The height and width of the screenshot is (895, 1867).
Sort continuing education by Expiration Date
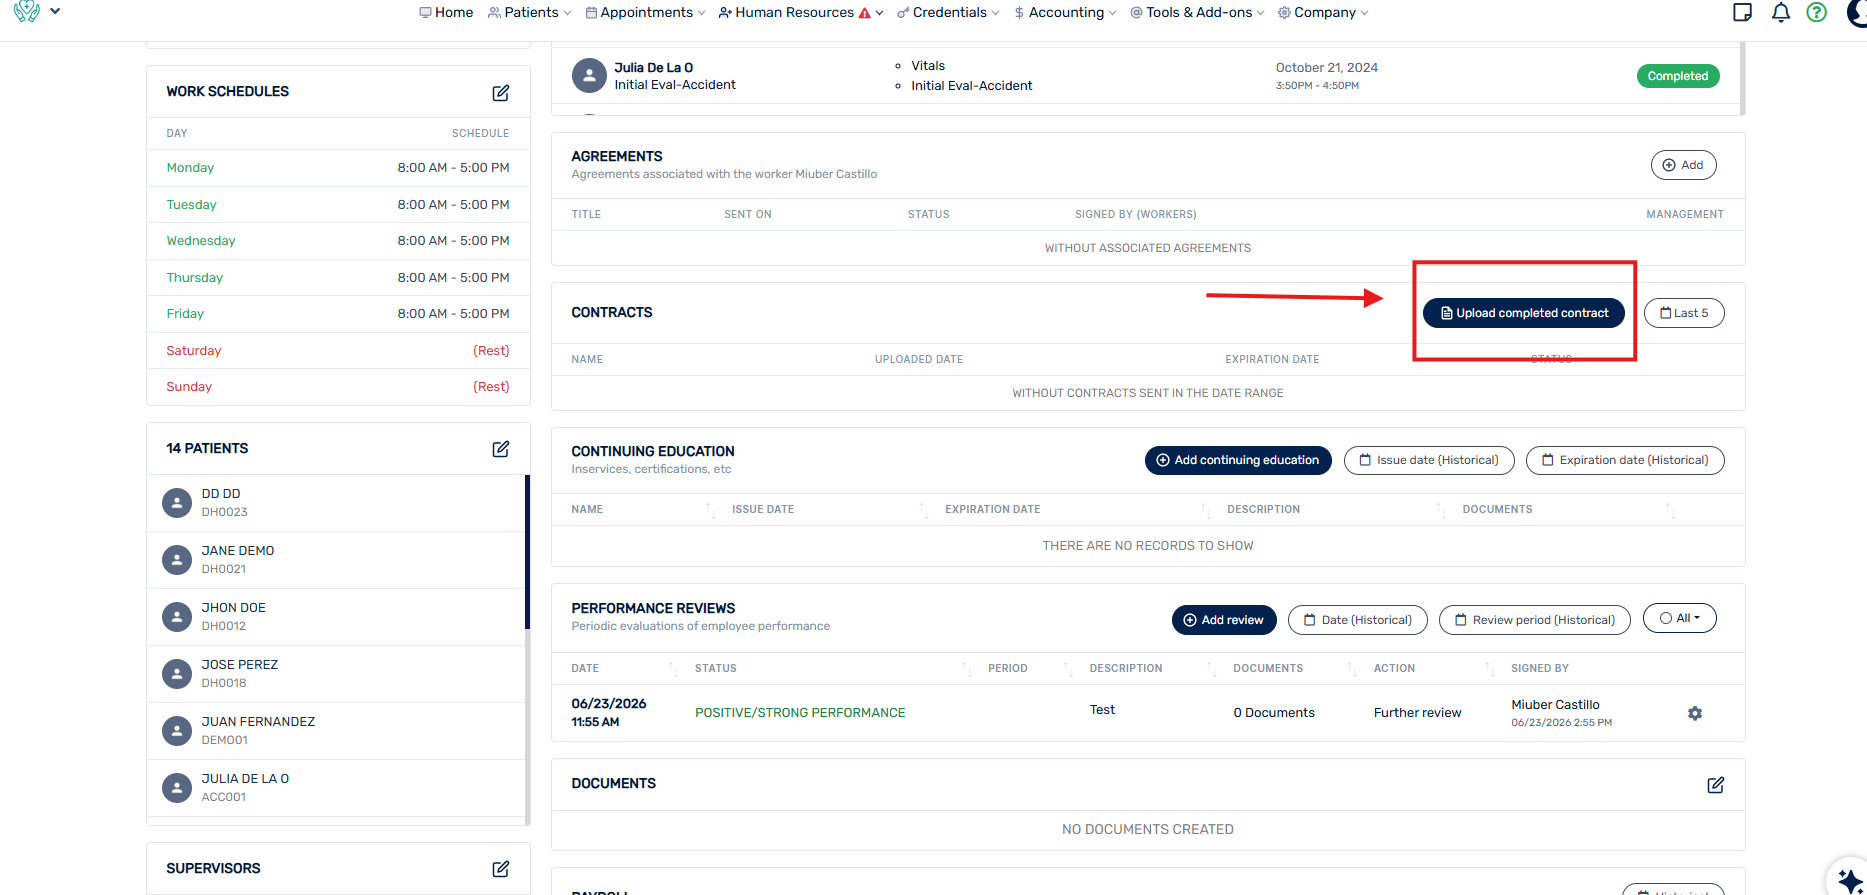(1205, 510)
